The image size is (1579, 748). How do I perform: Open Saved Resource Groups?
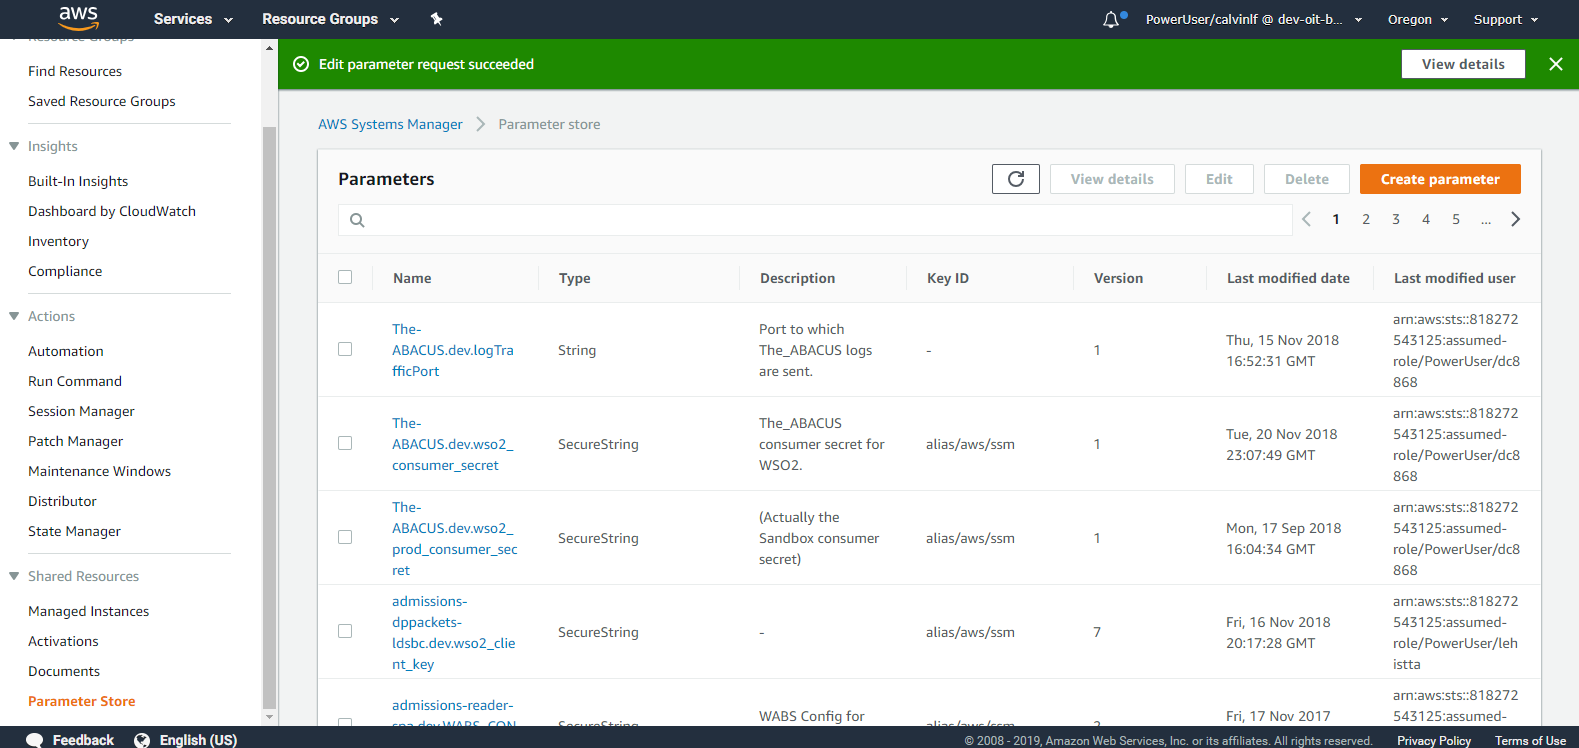[102, 101]
